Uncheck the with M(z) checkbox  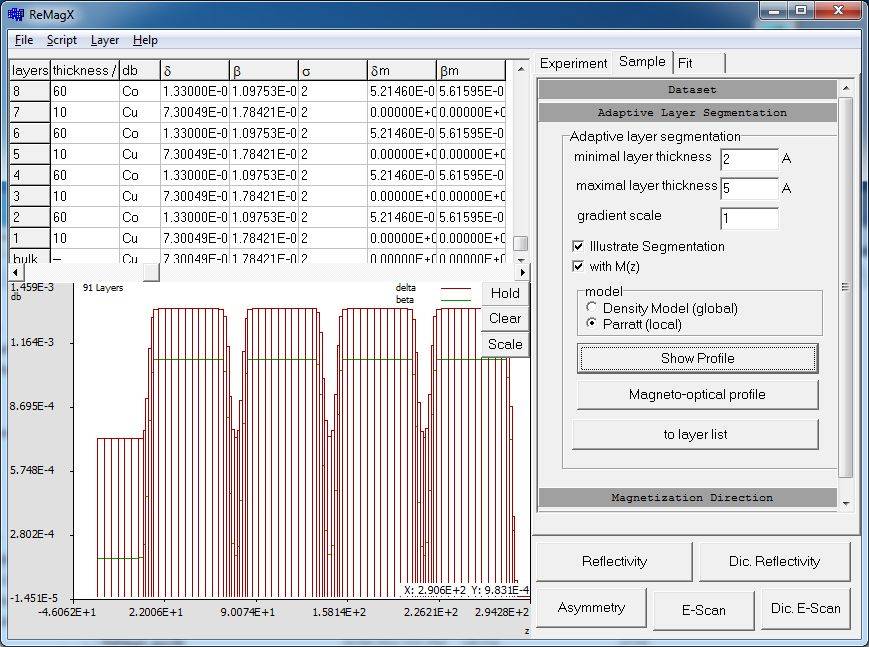[x=578, y=266]
